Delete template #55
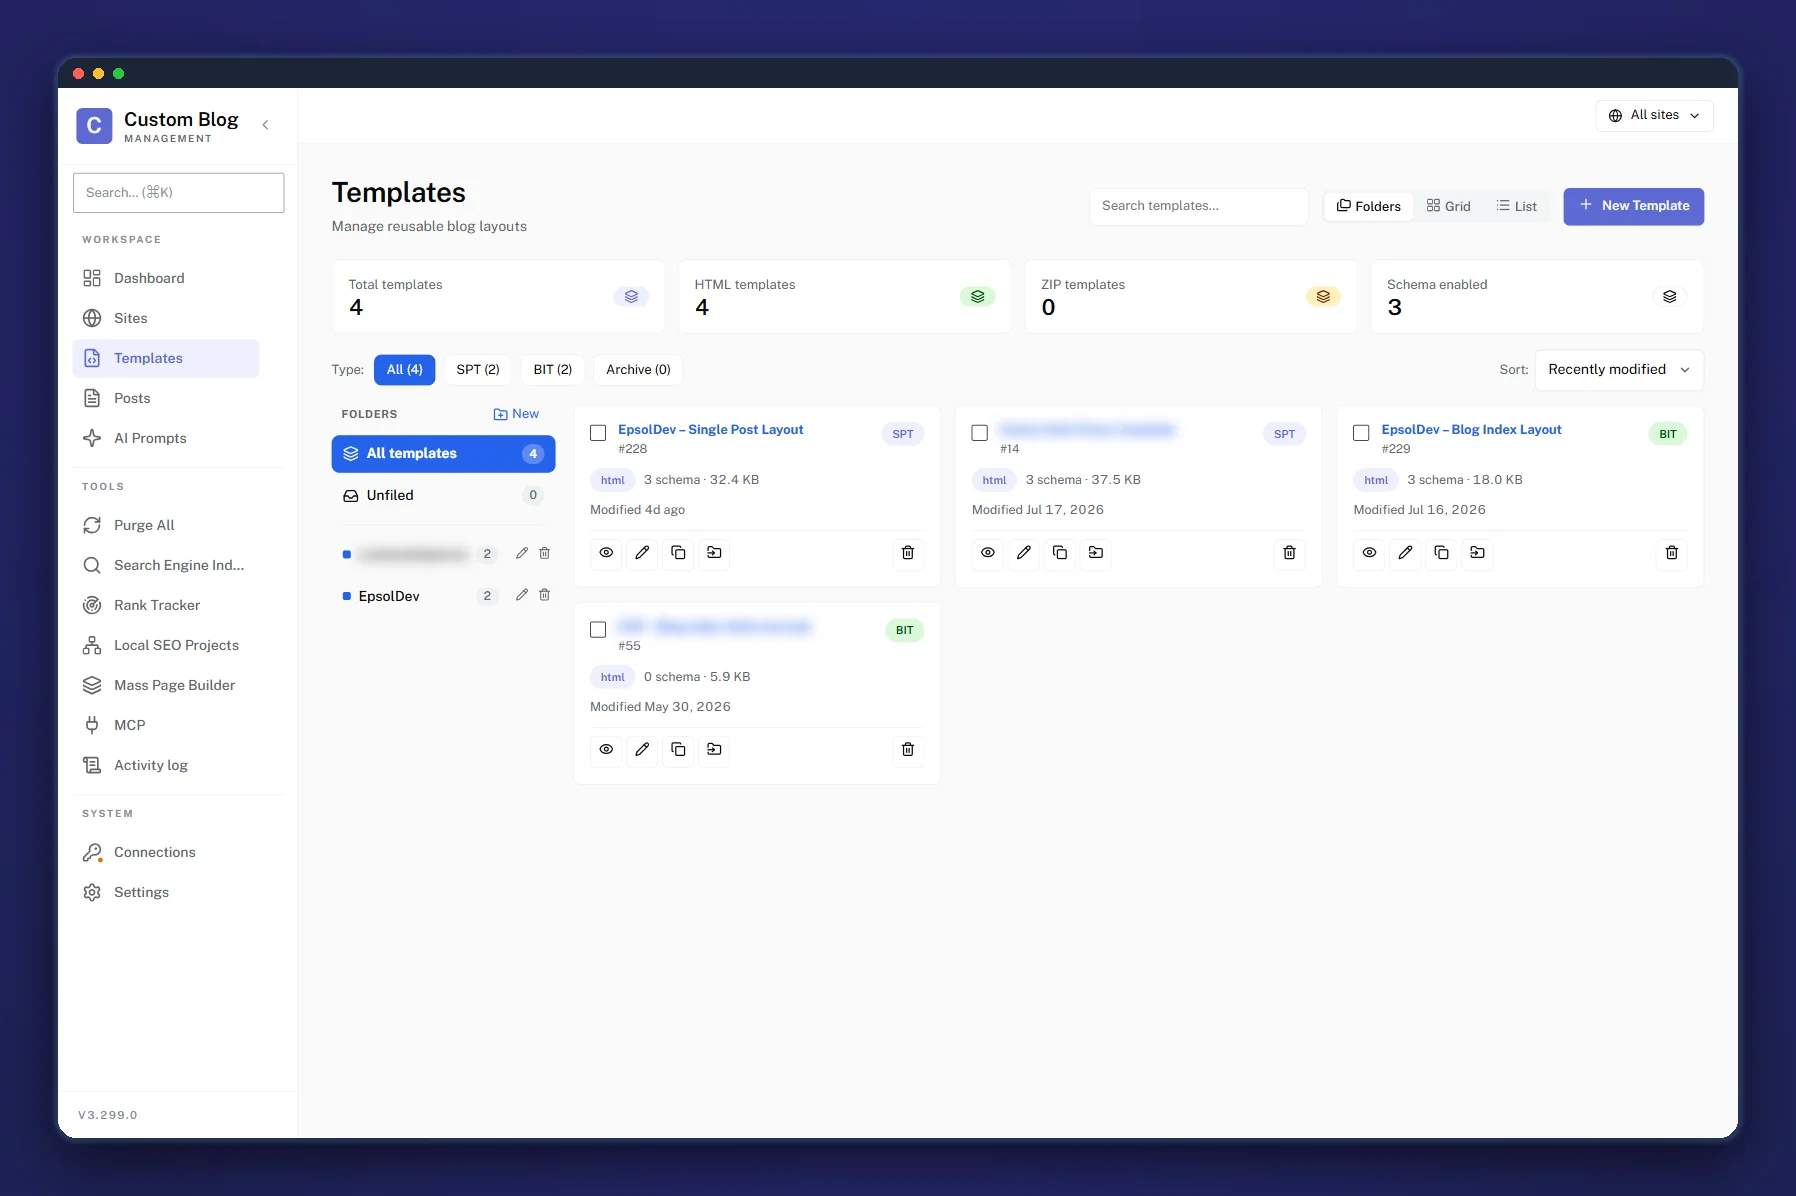The width and height of the screenshot is (1796, 1196). tap(908, 750)
